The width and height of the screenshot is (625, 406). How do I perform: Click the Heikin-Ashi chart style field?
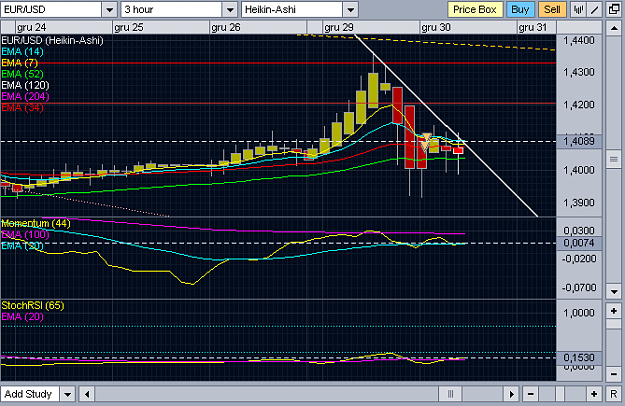[292, 10]
